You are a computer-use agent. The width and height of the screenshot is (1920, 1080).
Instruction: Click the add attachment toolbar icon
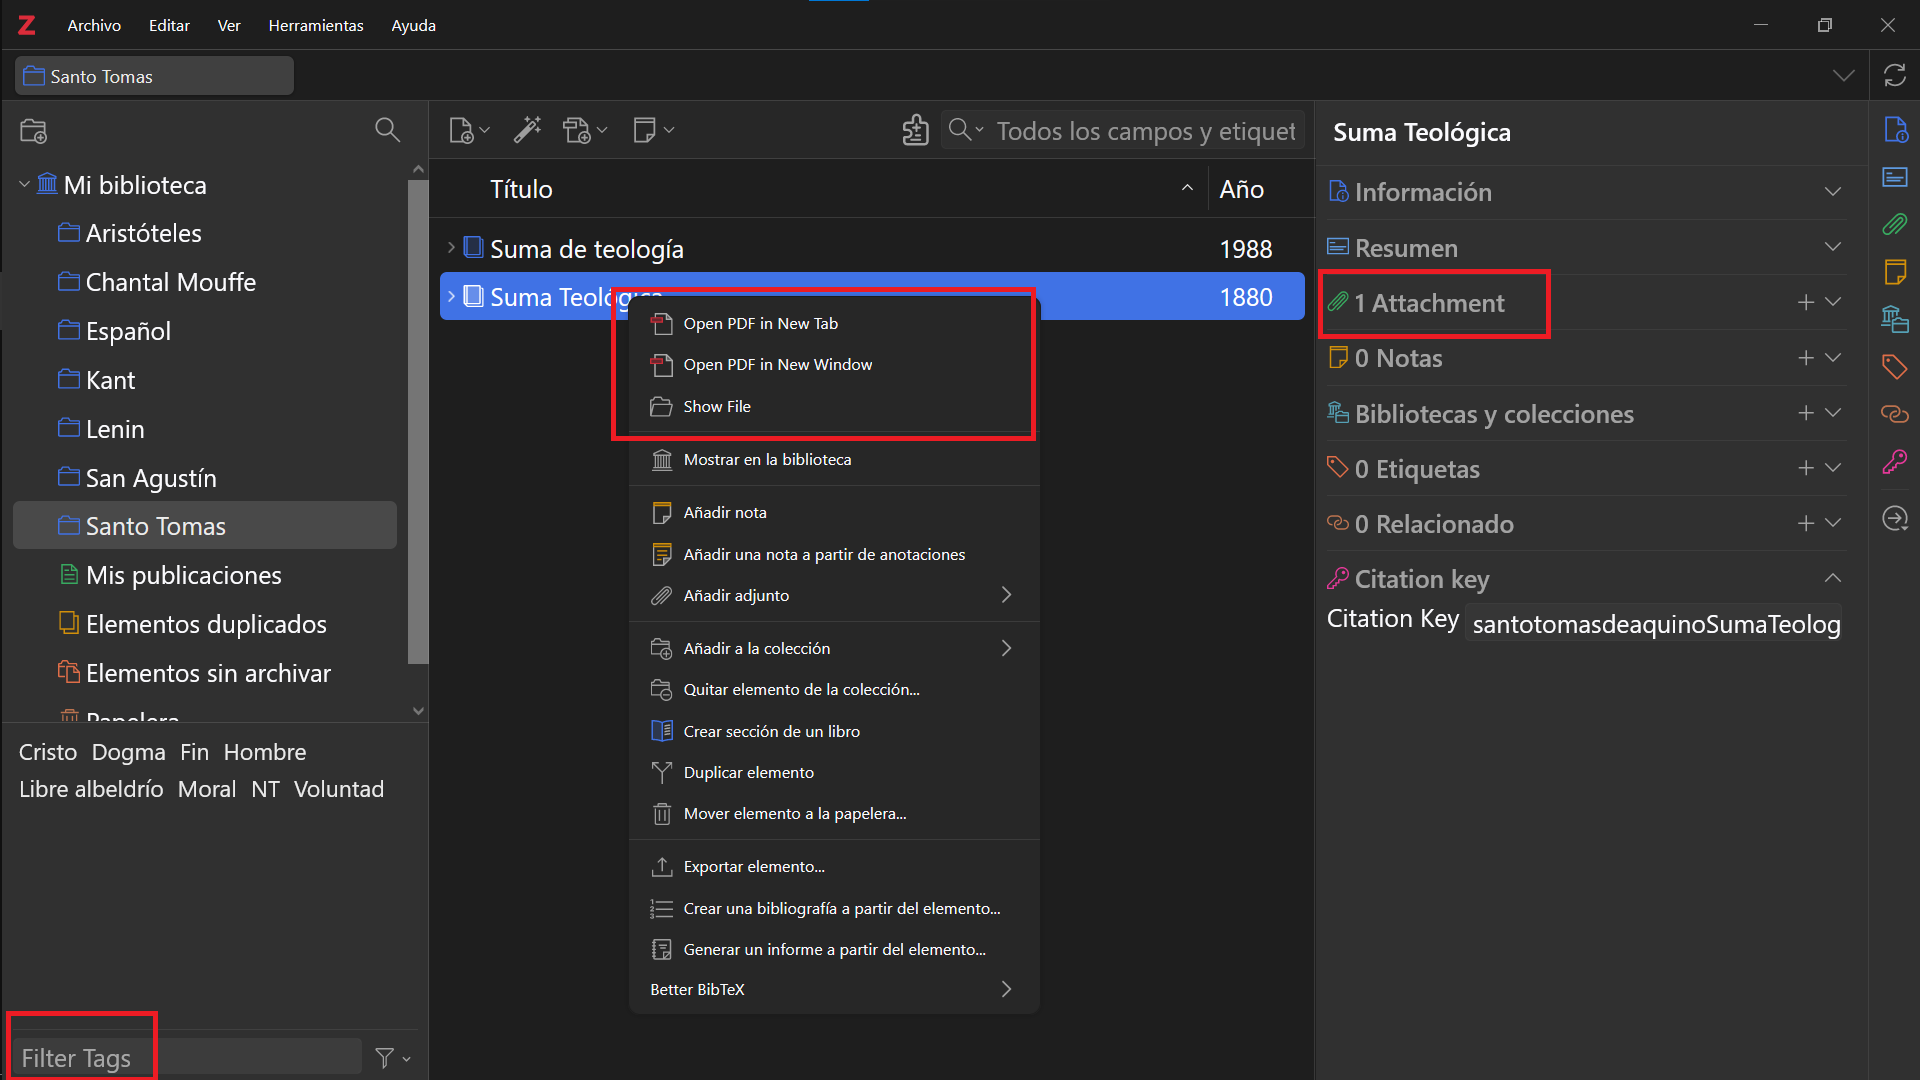578,130
